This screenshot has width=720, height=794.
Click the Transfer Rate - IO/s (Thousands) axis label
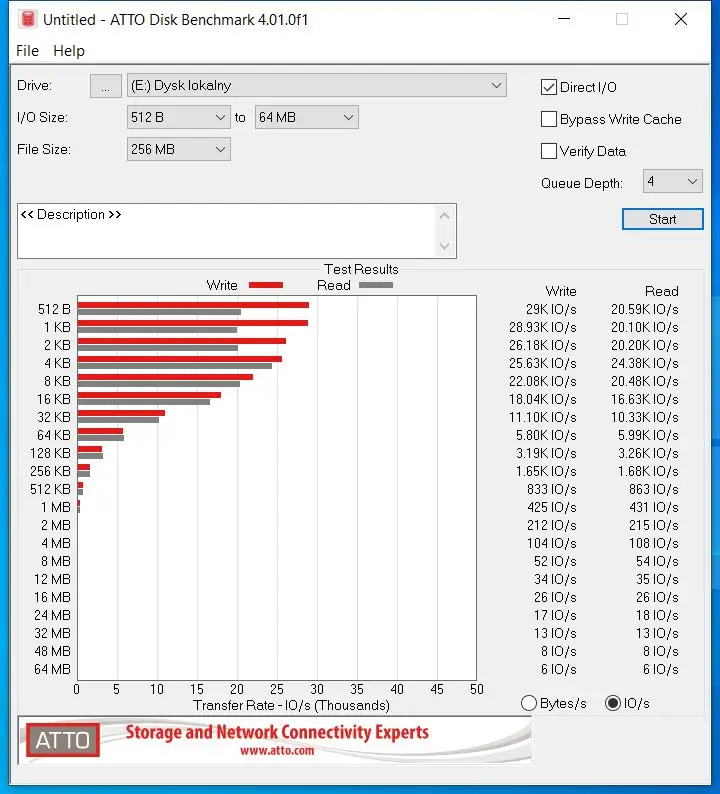coord(291,705)
